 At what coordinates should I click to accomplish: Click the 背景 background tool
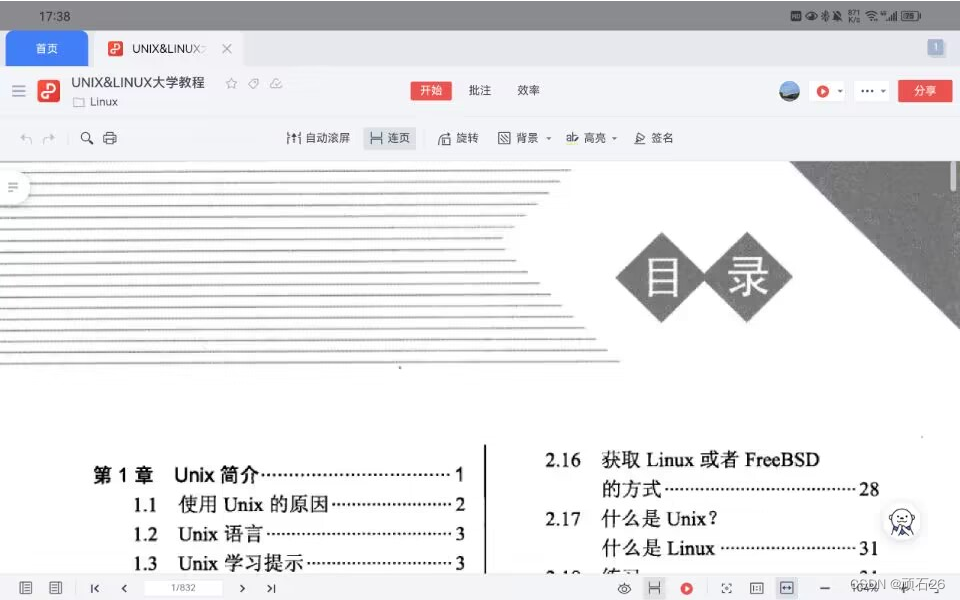[x=518, y=138]
